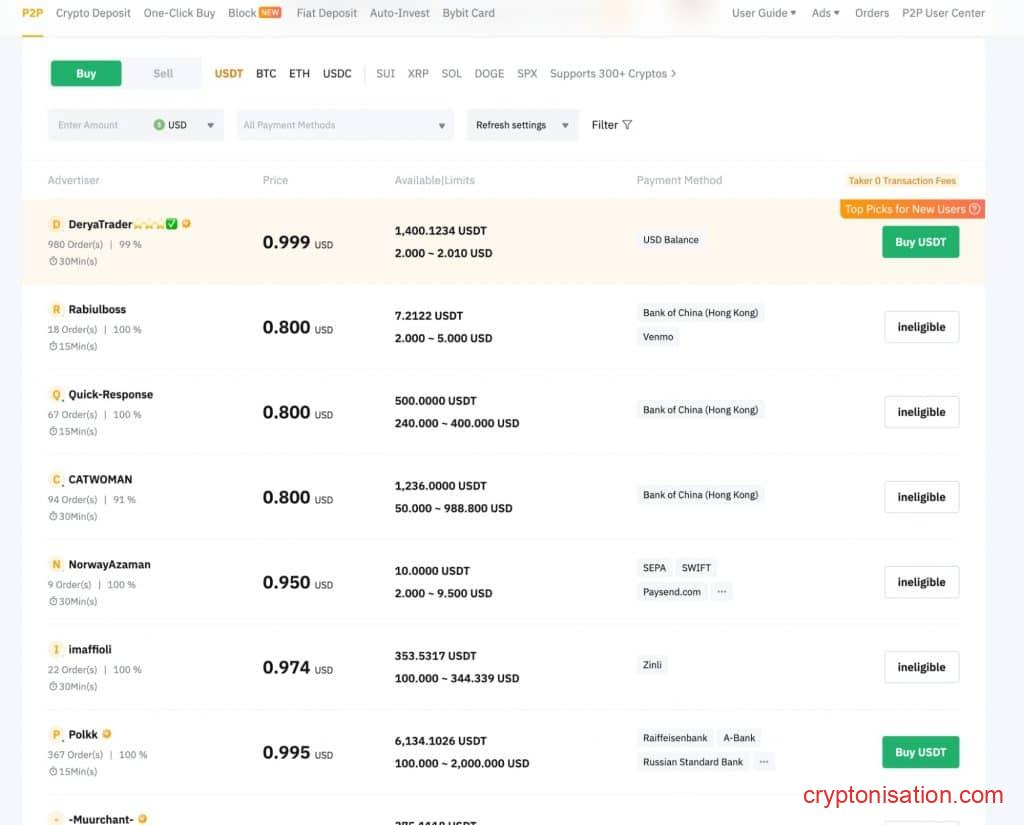The width and height of the screenshot is (1024, 825).
Task: Click the star rating icons by DeryaTrader
Action: (150, 224)
